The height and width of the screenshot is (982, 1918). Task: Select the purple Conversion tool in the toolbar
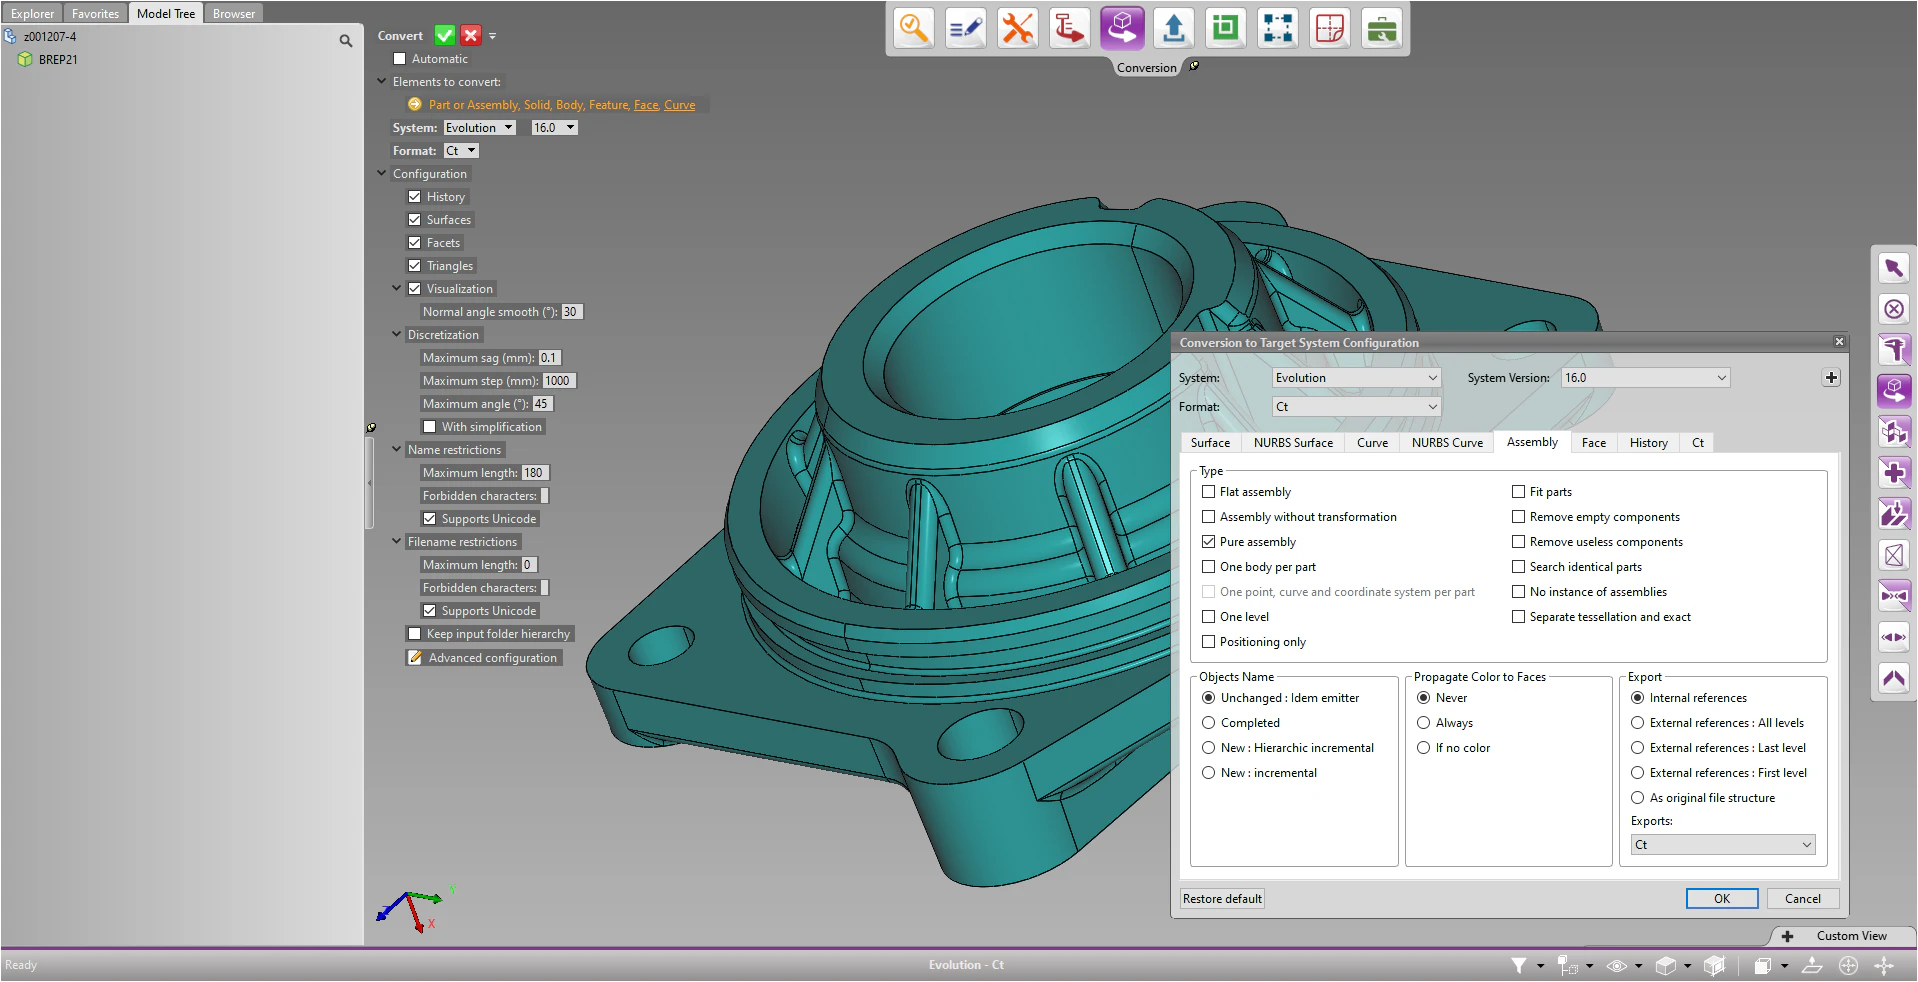(1121, 28)
